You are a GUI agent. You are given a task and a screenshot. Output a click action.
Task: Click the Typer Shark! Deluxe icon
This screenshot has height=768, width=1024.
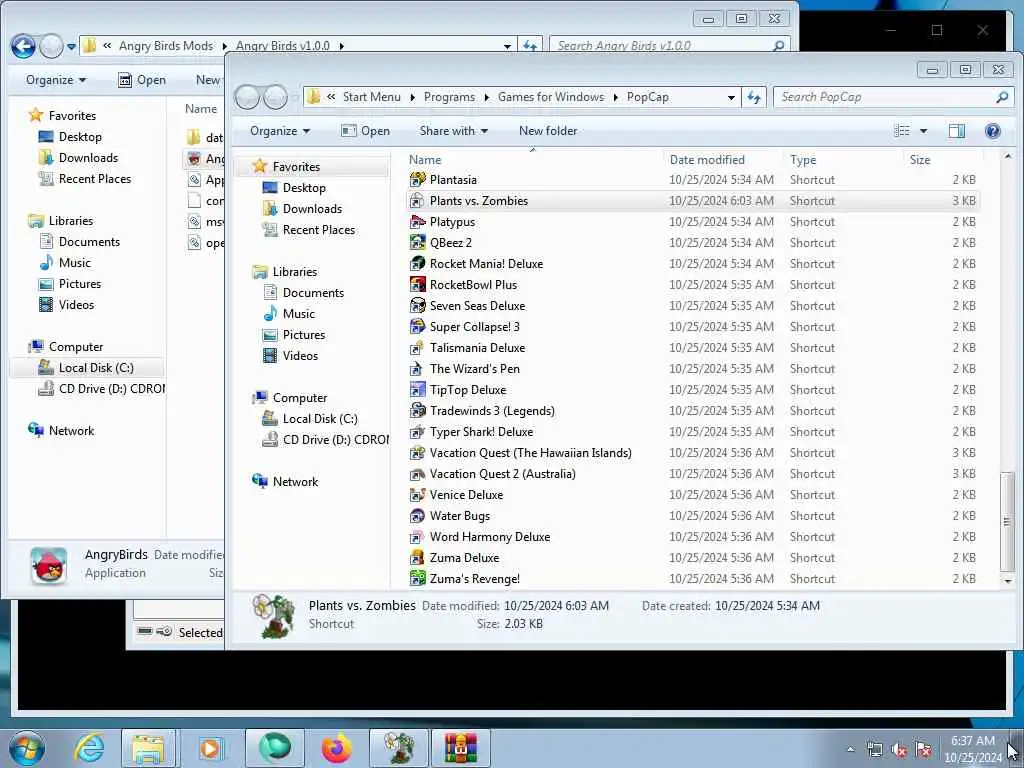pos(417,432)
